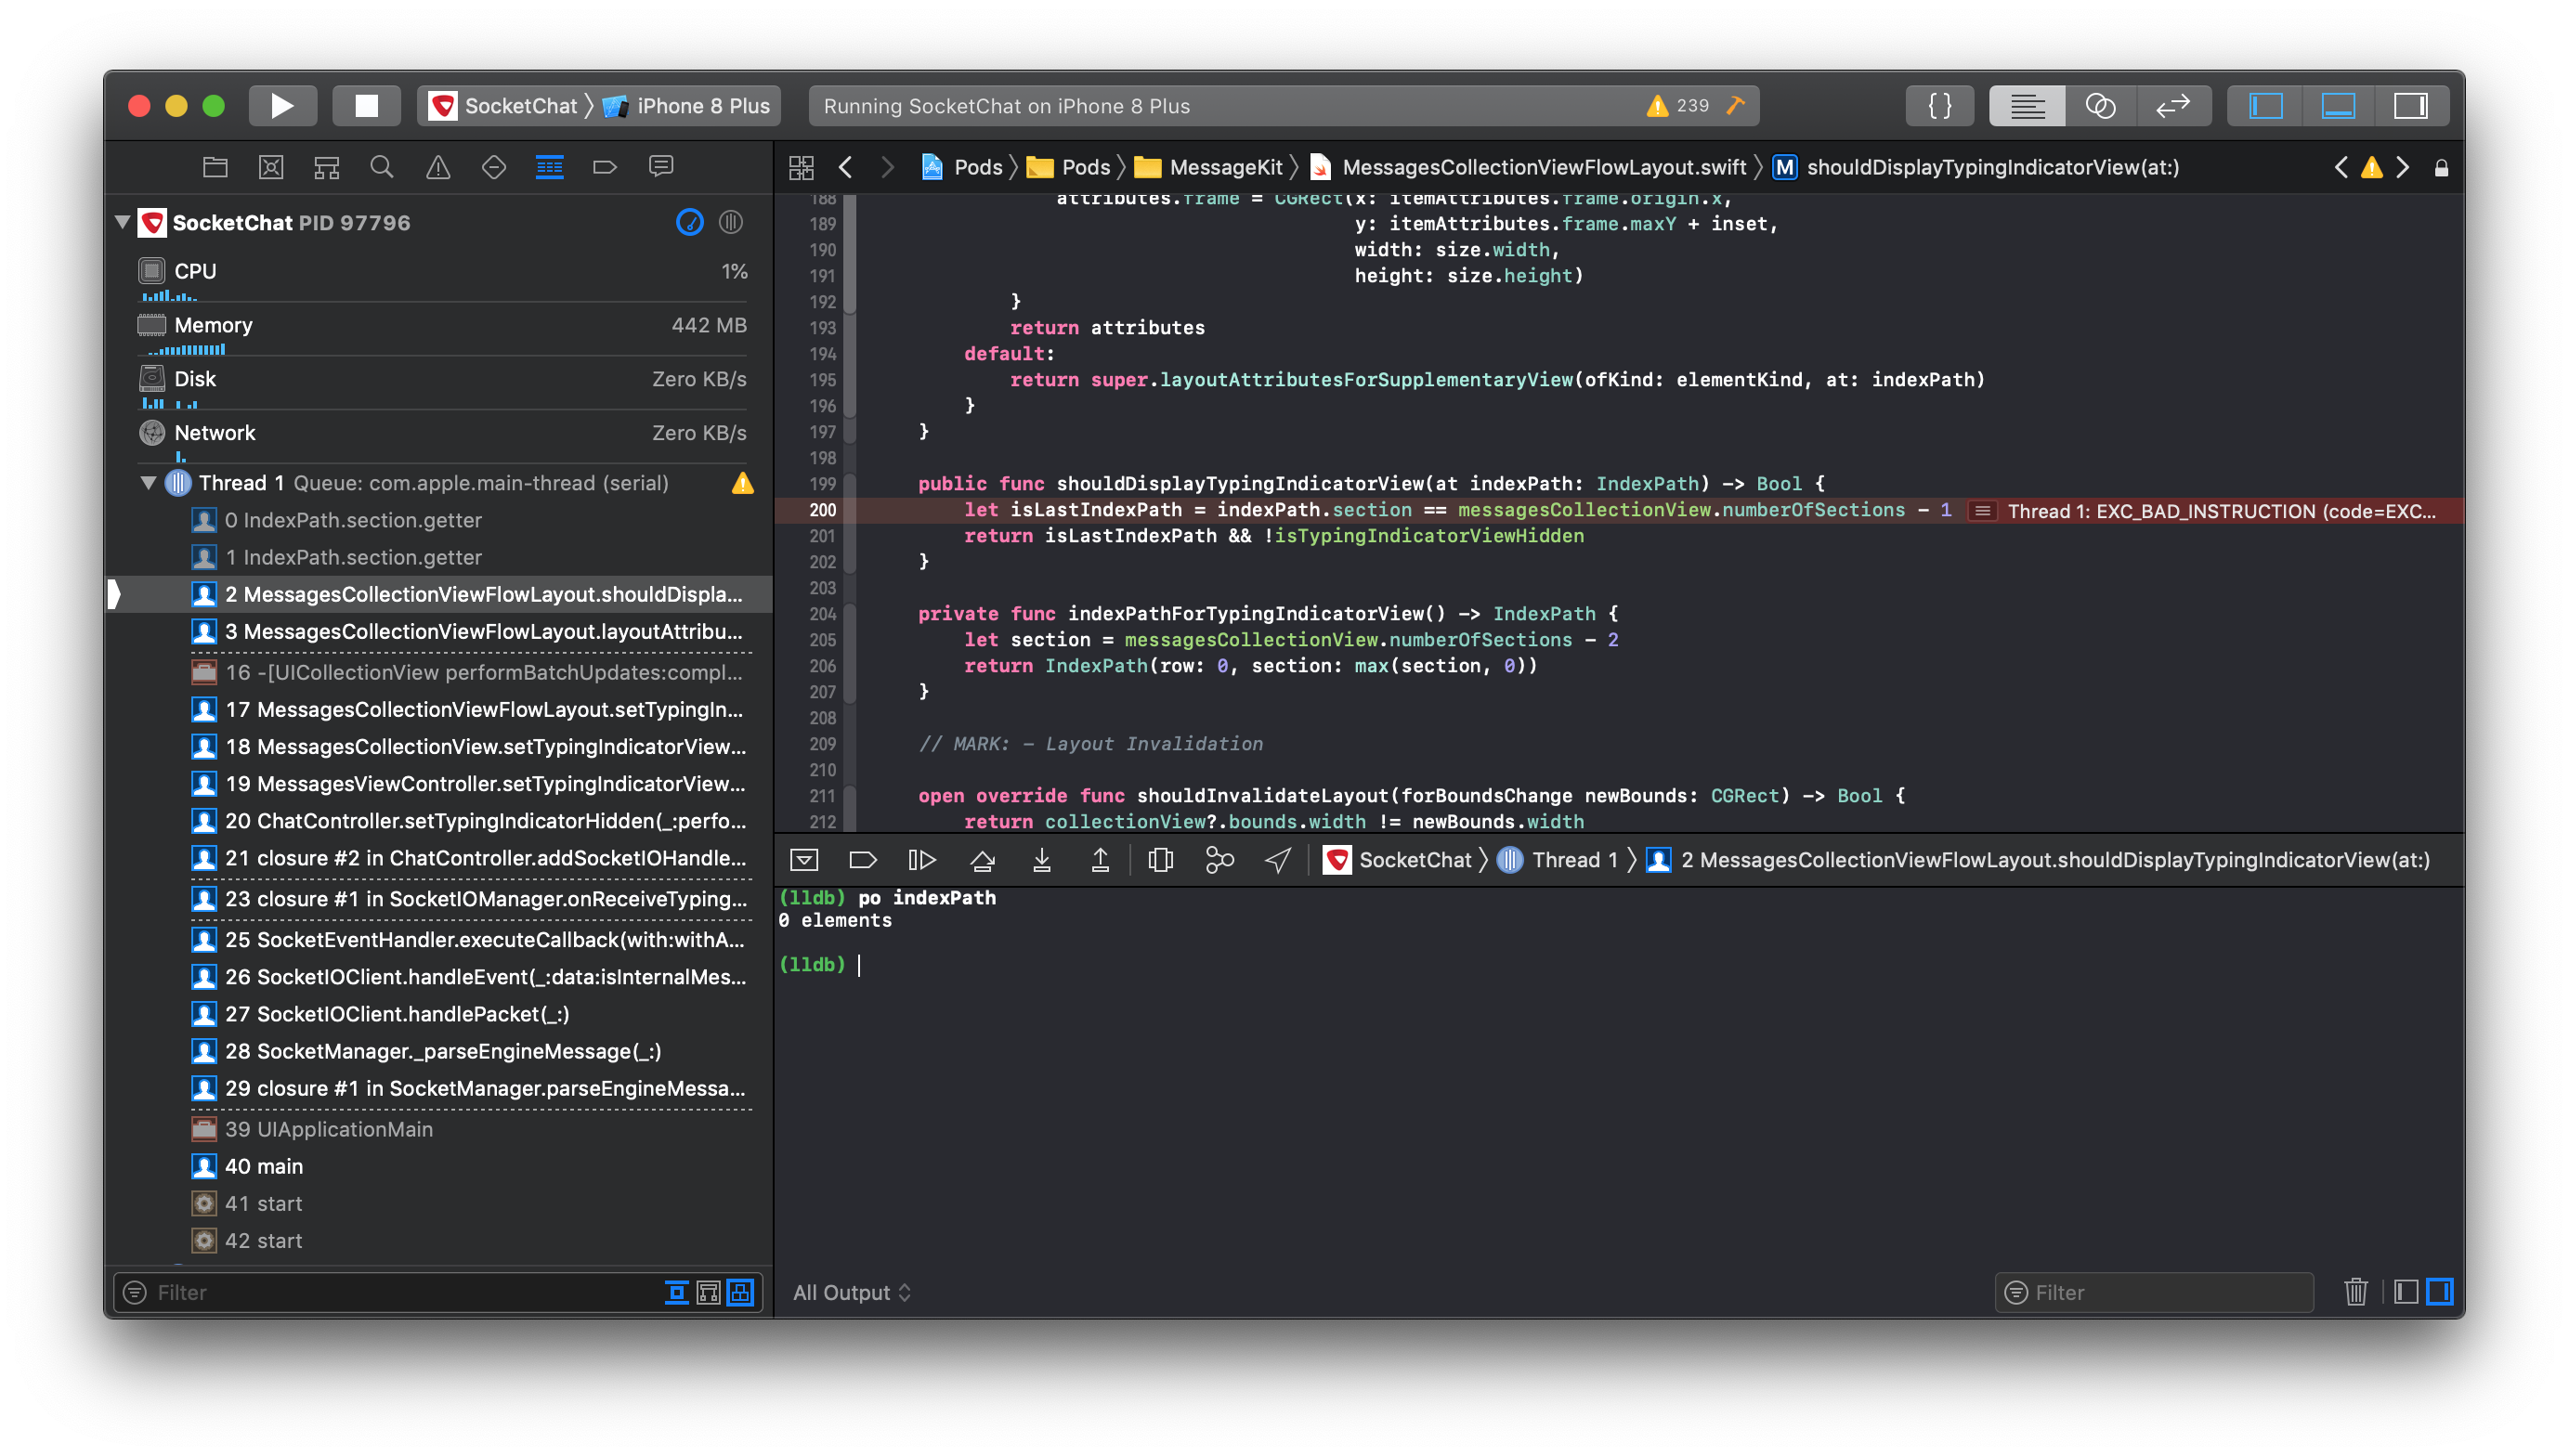Click the Step over button
The height and width of the screenshot is (1456, 2569).
pyautogui.click(x=983, y=860)
